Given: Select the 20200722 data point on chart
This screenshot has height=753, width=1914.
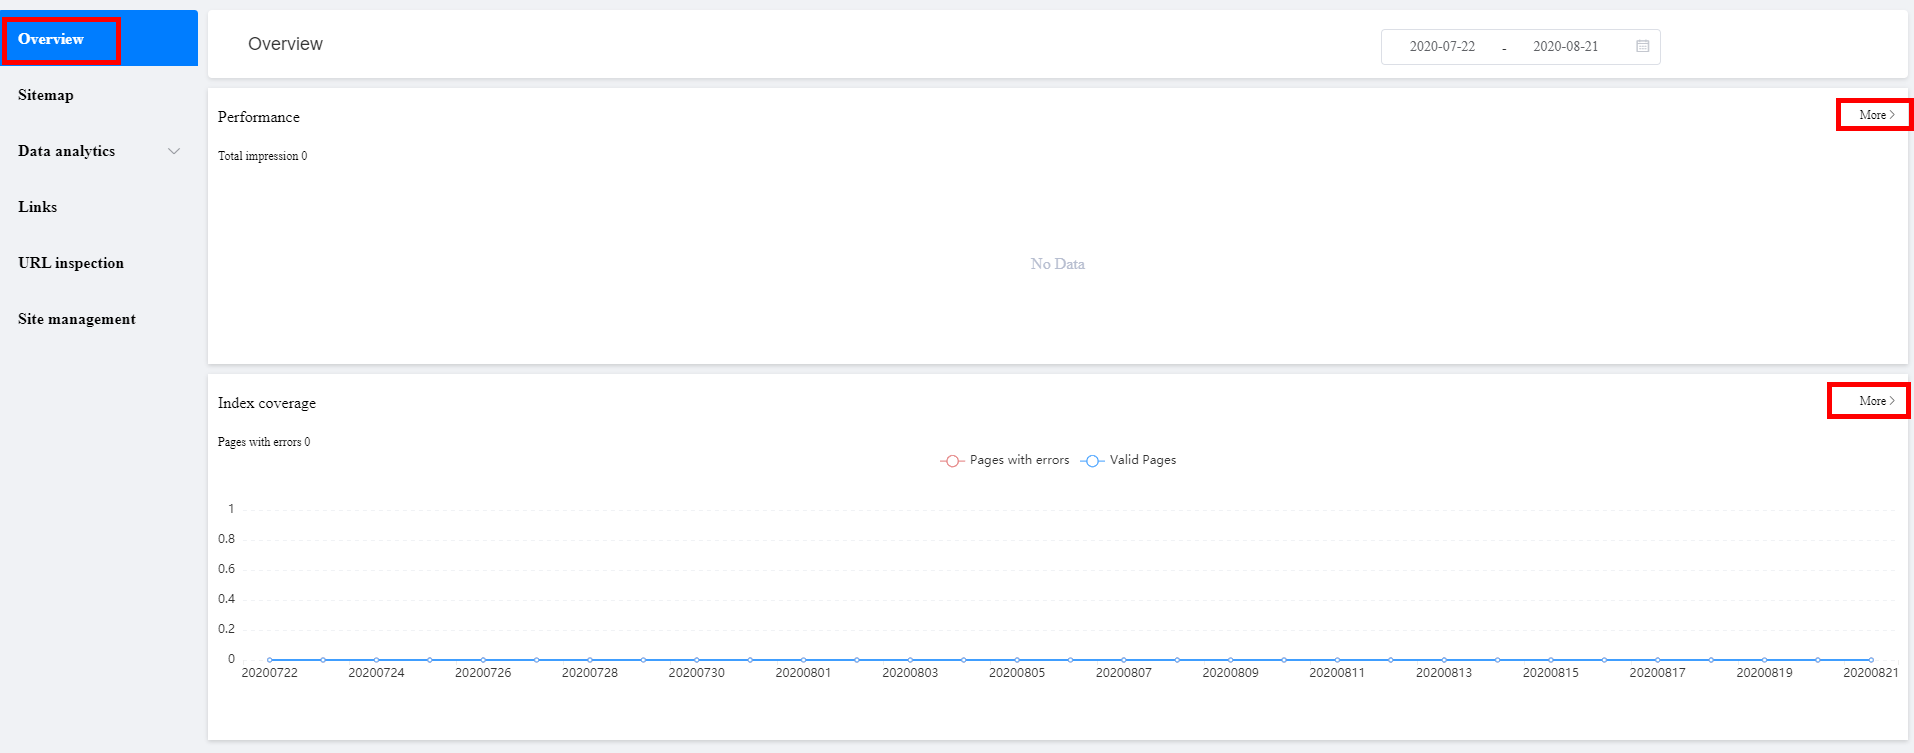Looking at the screenshot, I should click(x=270, y=660).
